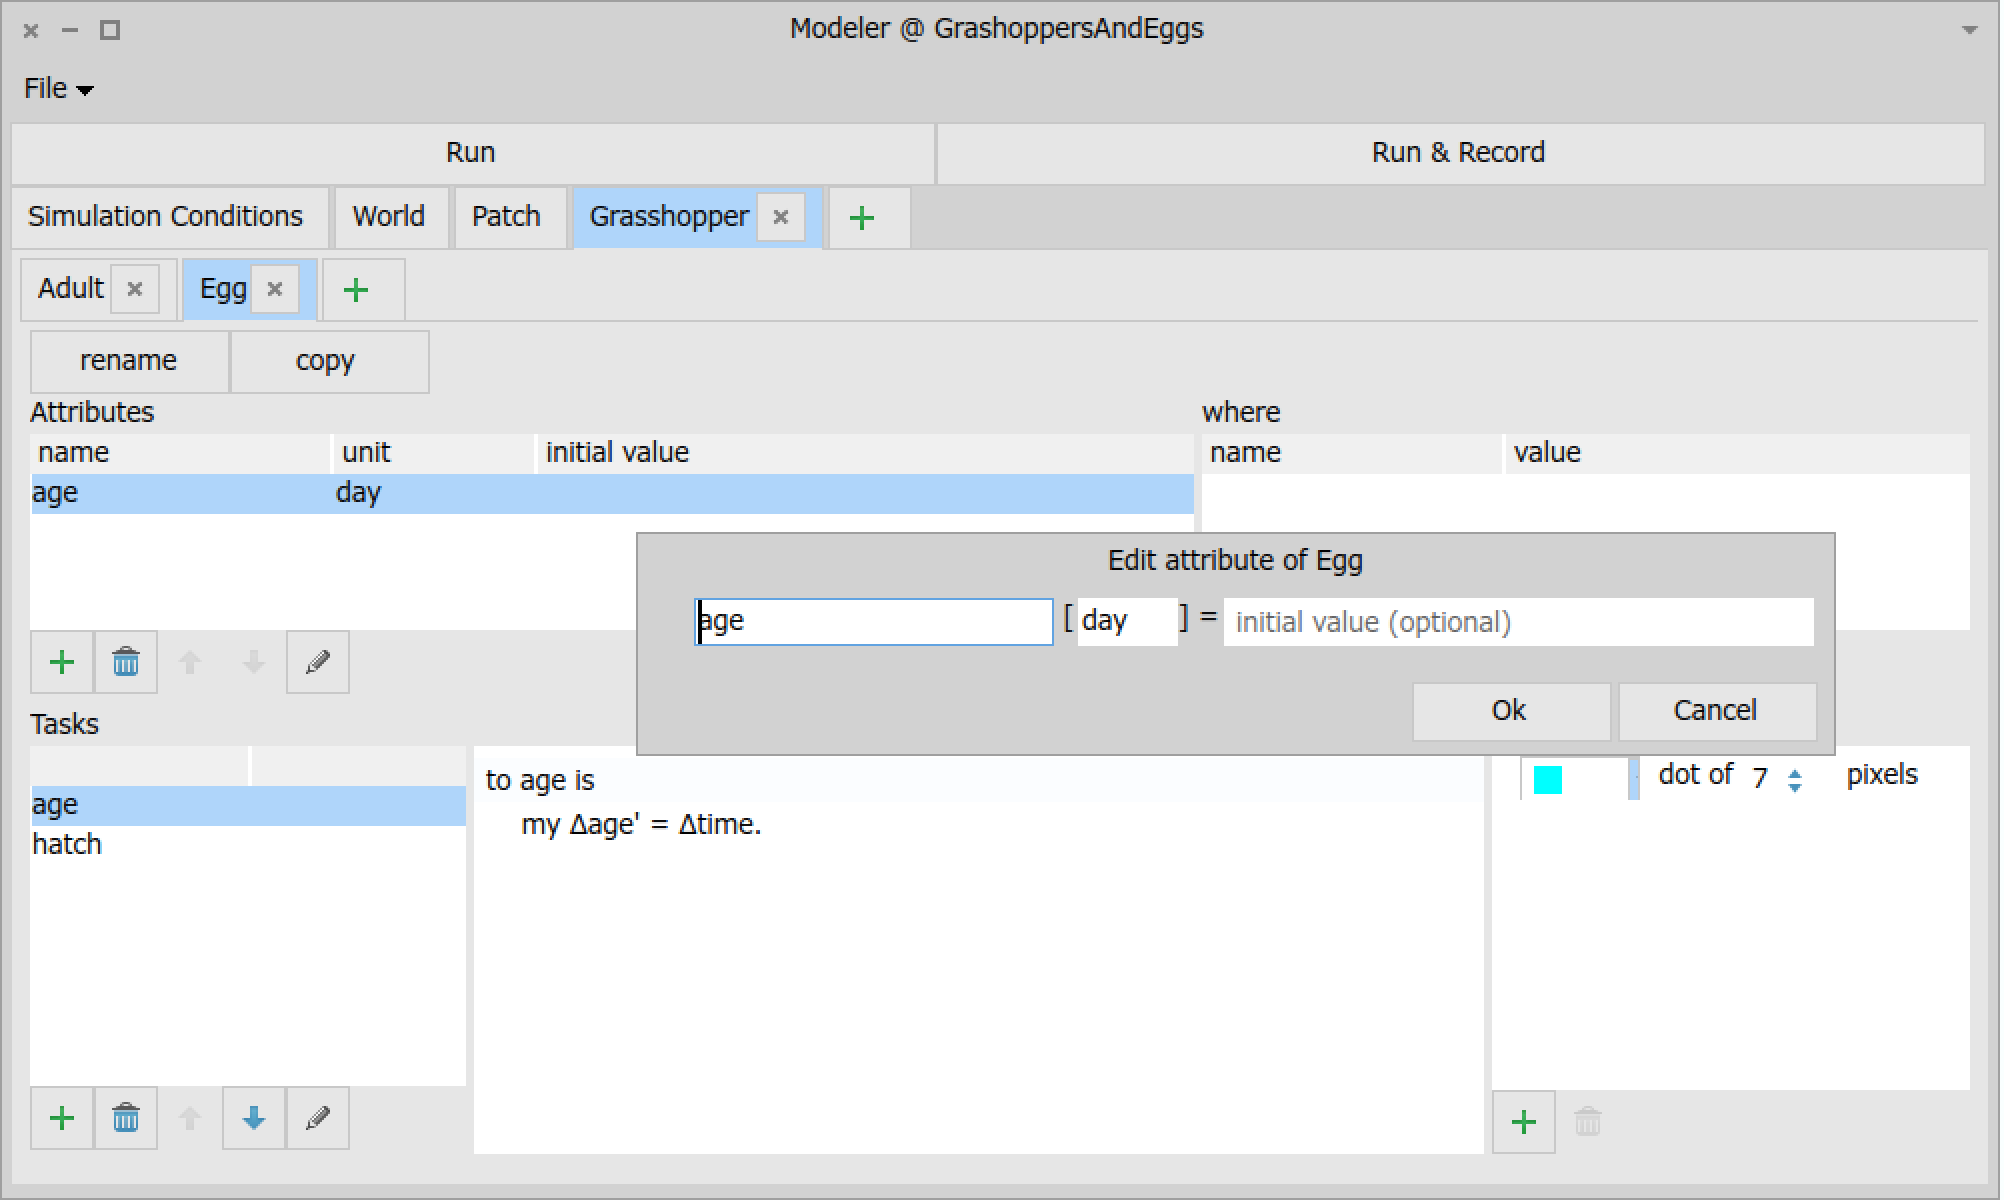Image resolution: width=2004 pixels, height=1200 pixels.
Task: Add a new task with the plus icon
Action: (62, 1118)
